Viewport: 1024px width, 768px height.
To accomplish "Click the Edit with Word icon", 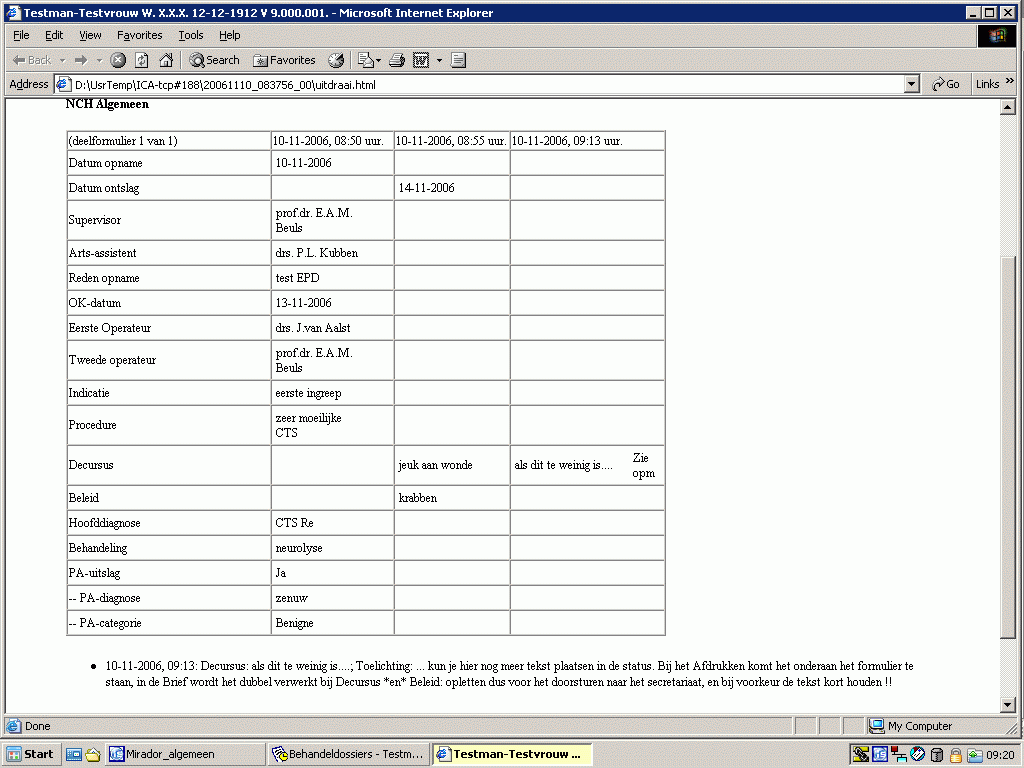I will [421, 60].
